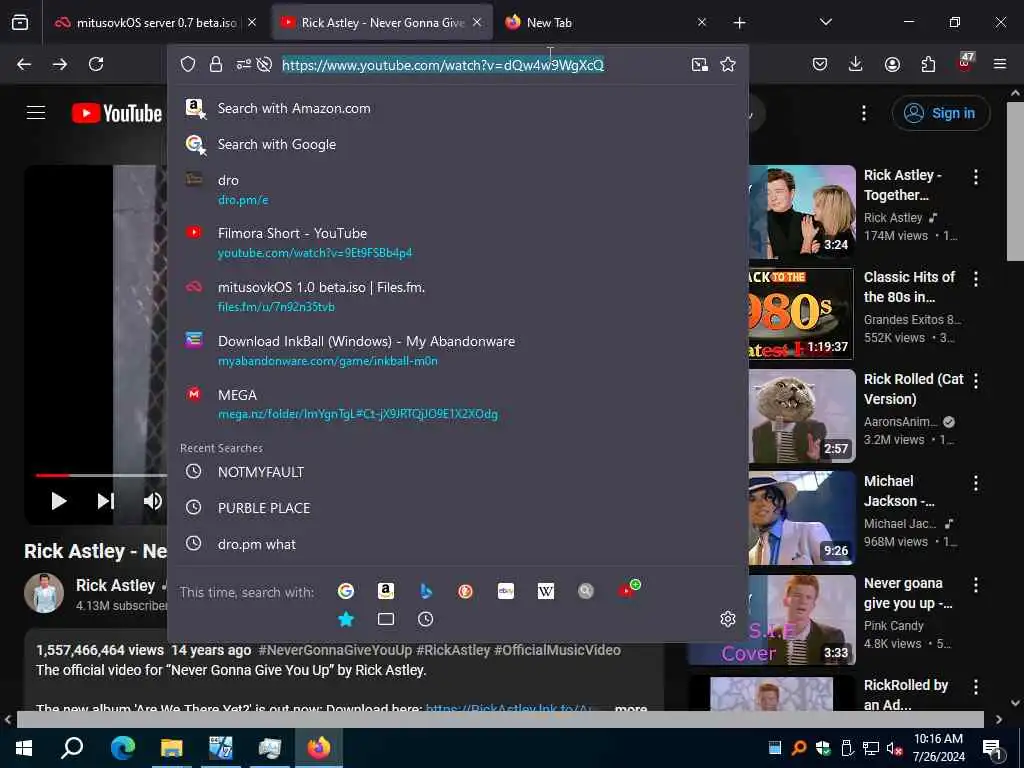Open #NeverGonnaGiveYouUp hashtag link

point(335,650)
